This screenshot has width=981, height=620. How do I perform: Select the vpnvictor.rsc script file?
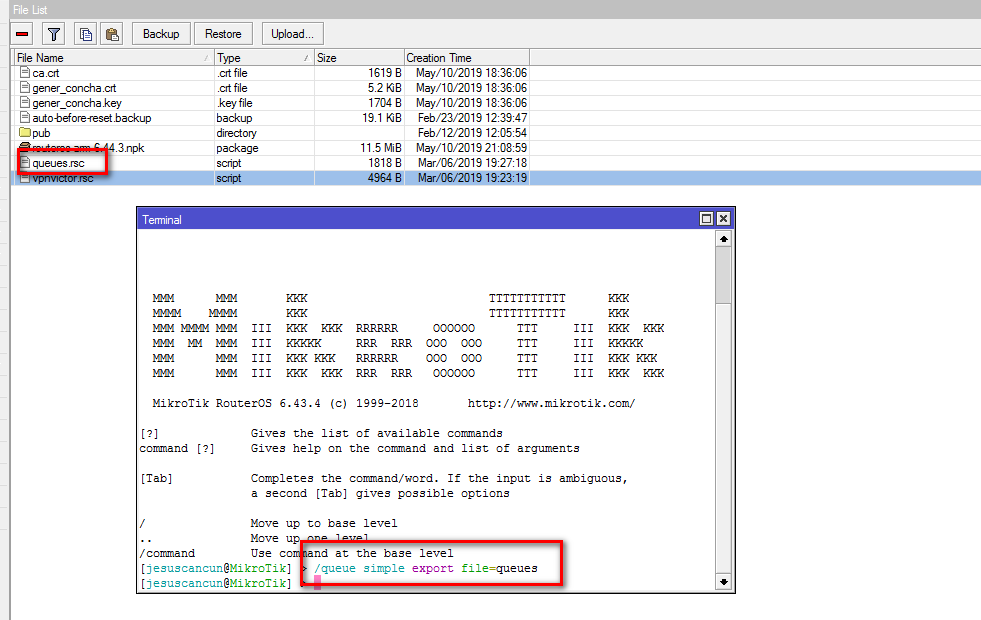click(x=63, y=178)
